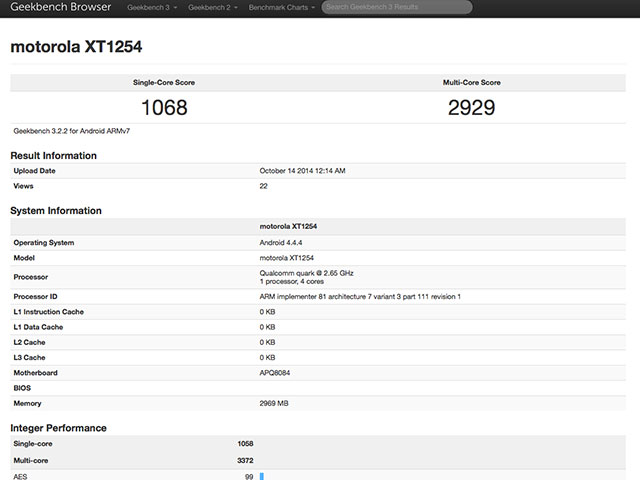Select the ARM implementer 81 Processor ID value

(360, 297)
